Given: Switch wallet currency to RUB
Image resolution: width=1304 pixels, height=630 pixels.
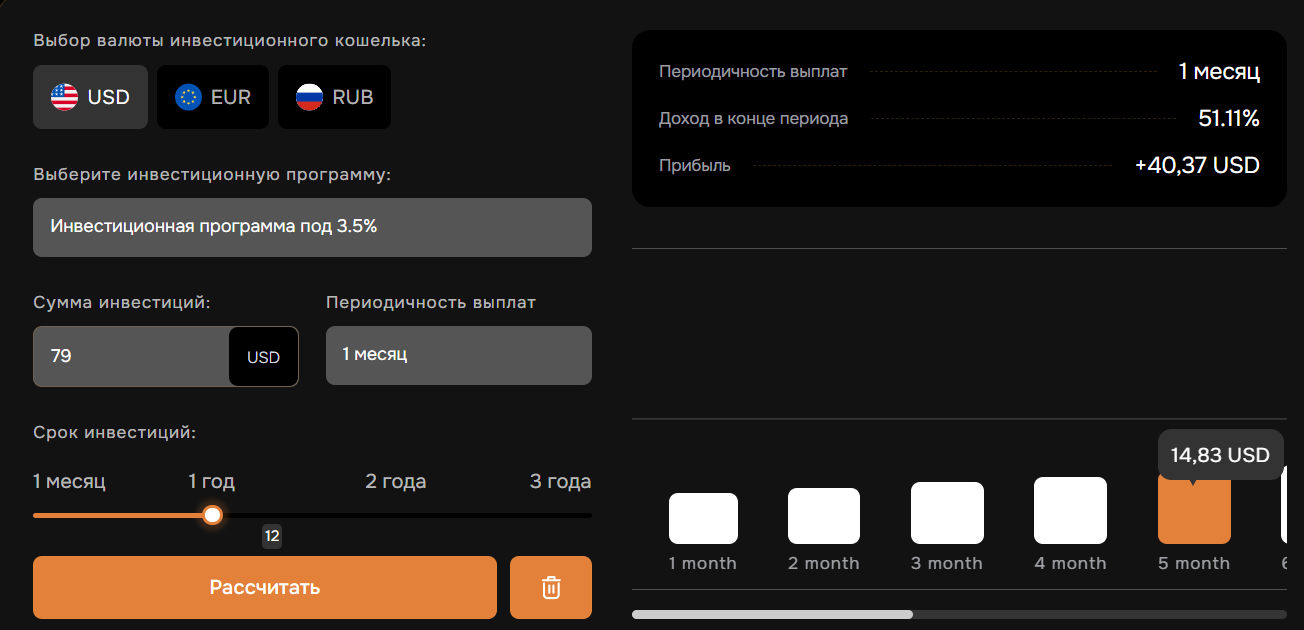Looking at the screenshot, I should pos(334,97).
